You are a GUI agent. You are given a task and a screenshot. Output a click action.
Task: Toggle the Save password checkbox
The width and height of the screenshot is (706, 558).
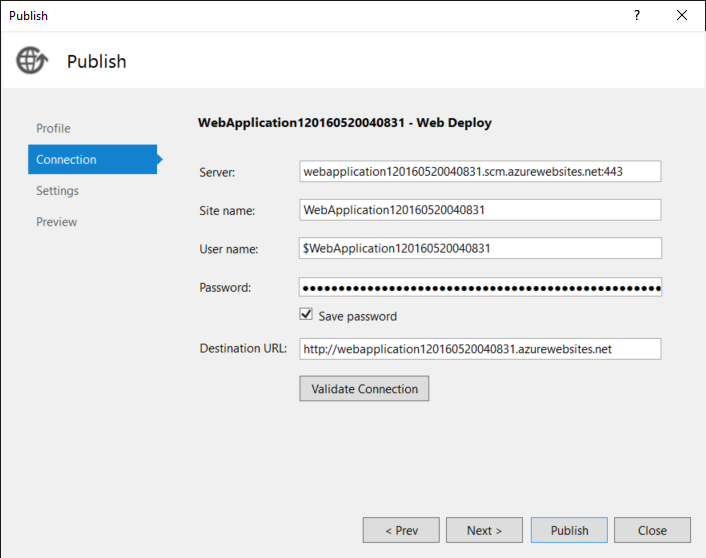306,314
